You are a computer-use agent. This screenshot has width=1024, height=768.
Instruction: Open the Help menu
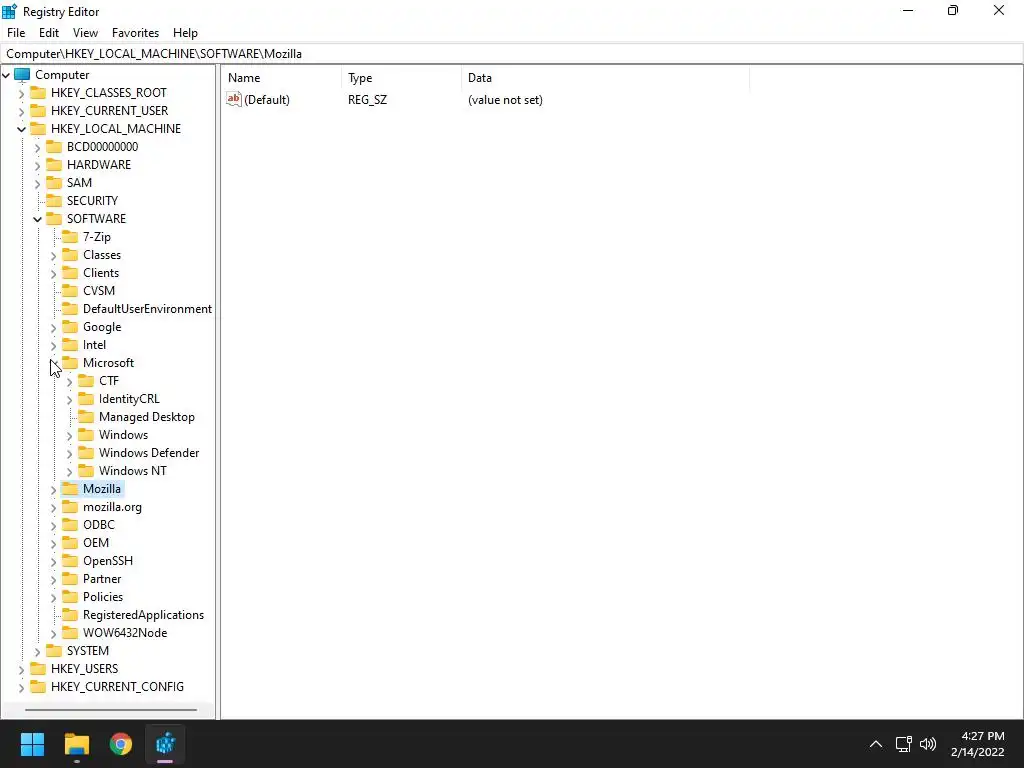point(185,33)
